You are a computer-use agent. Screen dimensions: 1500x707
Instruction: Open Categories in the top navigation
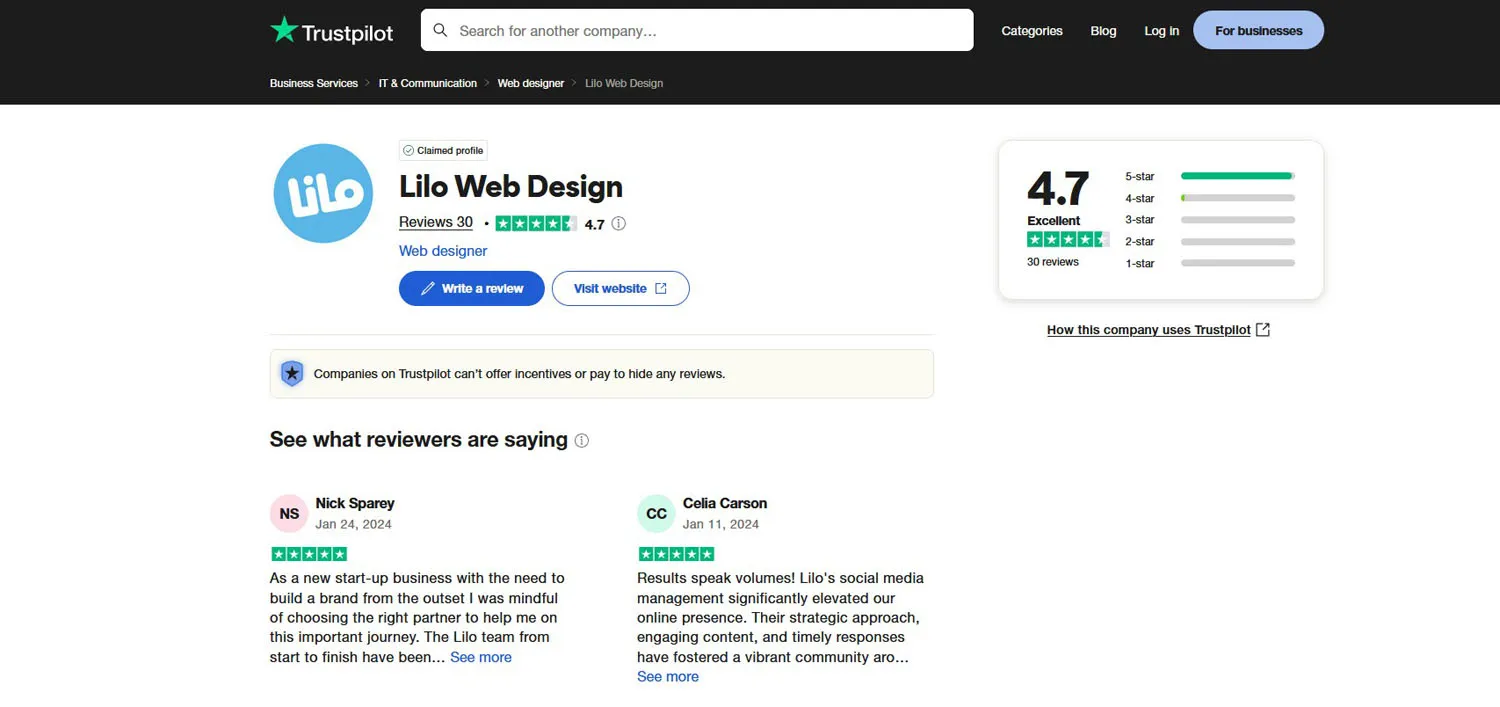1032,31
